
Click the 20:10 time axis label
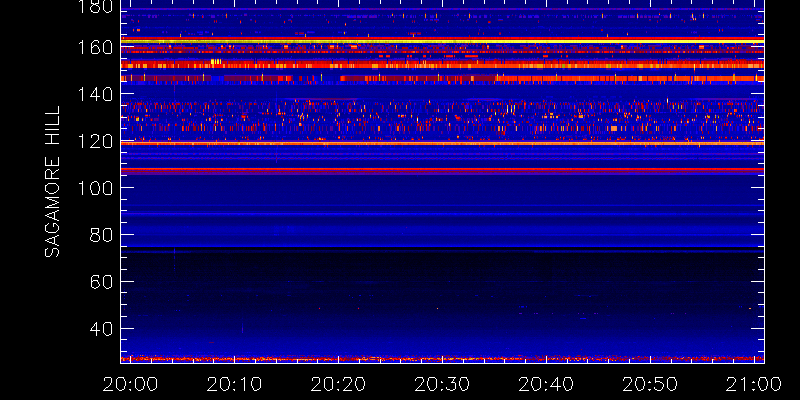(234, 385)
